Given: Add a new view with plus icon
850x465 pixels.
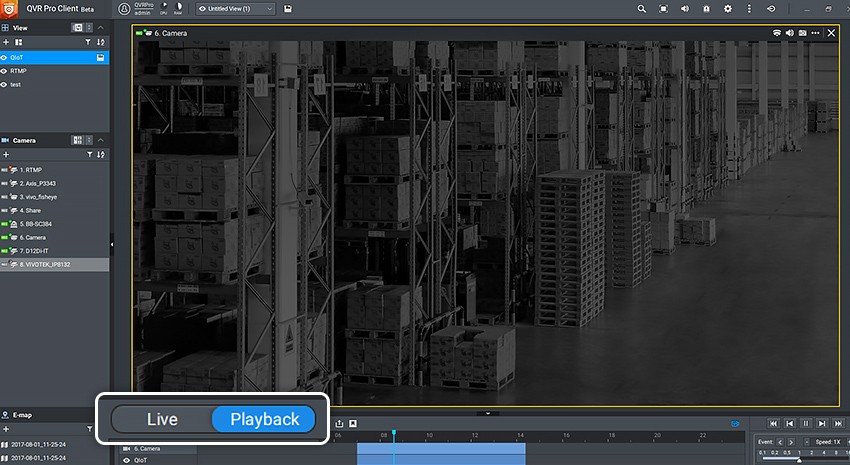Looking at the screenshot, I should pyautogui.click(x=6, y=43).
